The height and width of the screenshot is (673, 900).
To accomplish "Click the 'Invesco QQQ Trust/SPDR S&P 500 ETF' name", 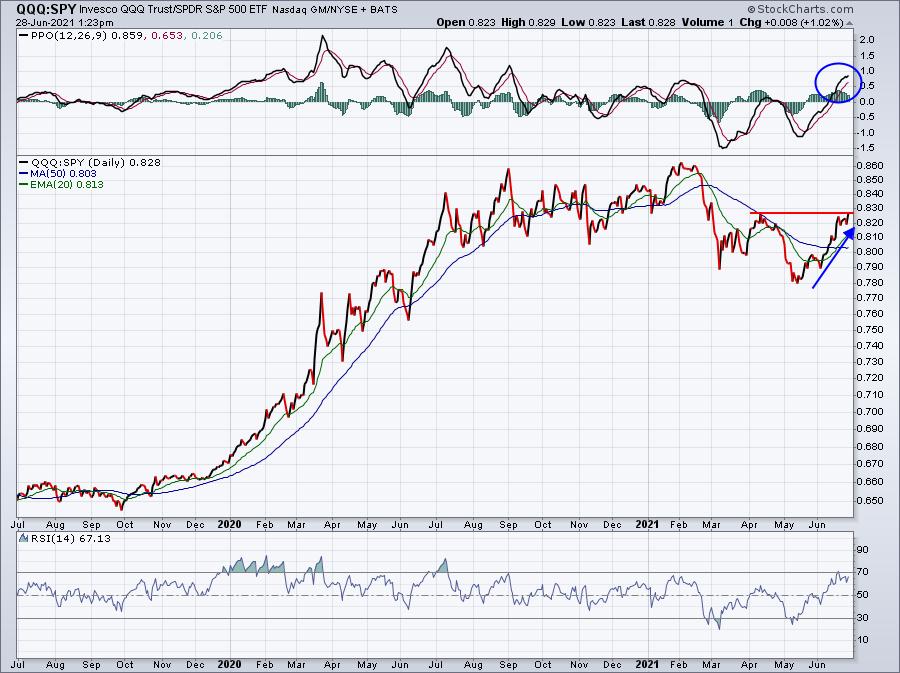I will tap(173, 10).
